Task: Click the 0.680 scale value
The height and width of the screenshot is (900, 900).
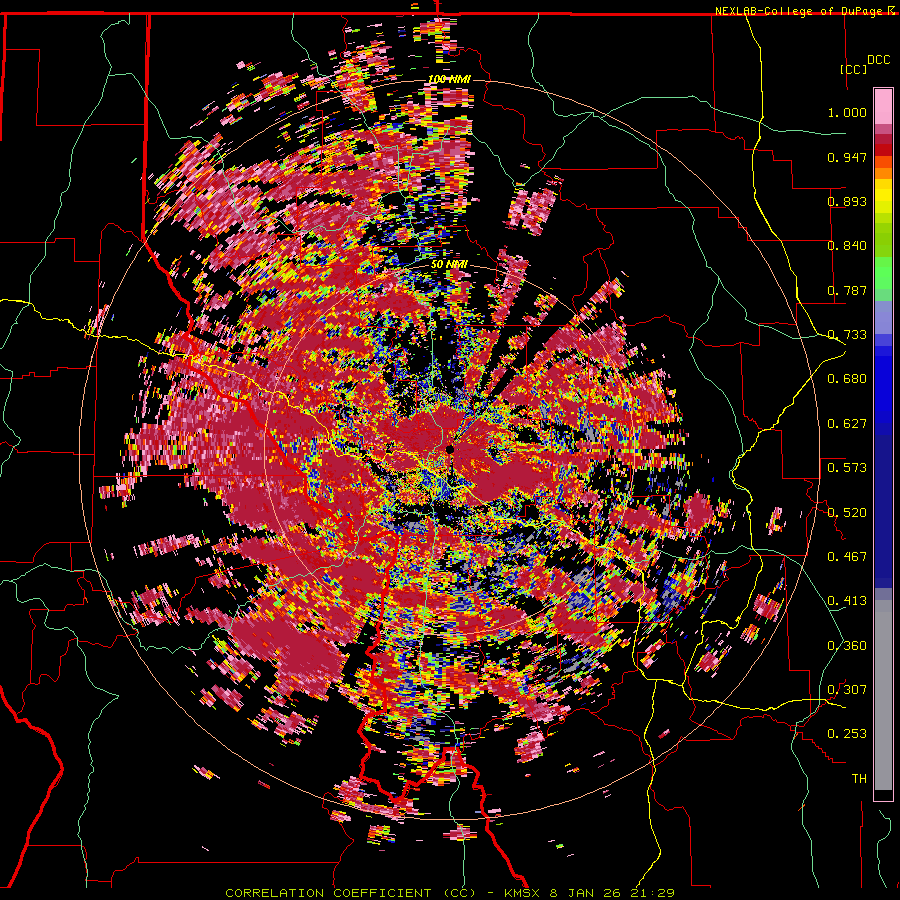Action: tap(847, 379)
